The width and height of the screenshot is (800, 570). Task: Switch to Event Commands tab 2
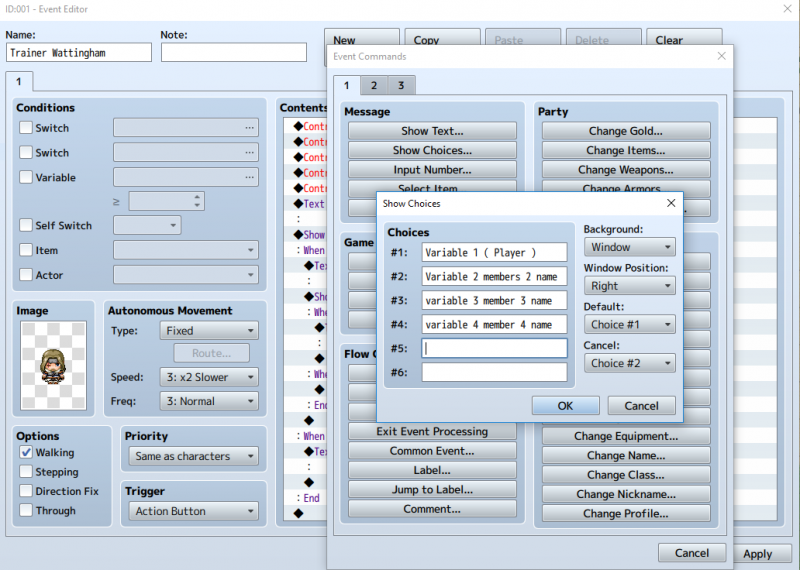[373, 85]
